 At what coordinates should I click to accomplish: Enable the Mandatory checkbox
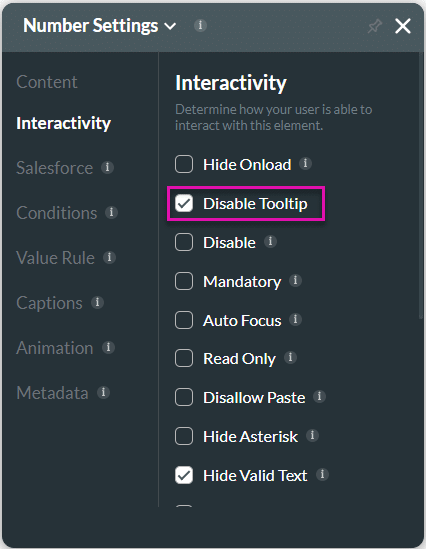pyautogui.click(x=184, y=281)
